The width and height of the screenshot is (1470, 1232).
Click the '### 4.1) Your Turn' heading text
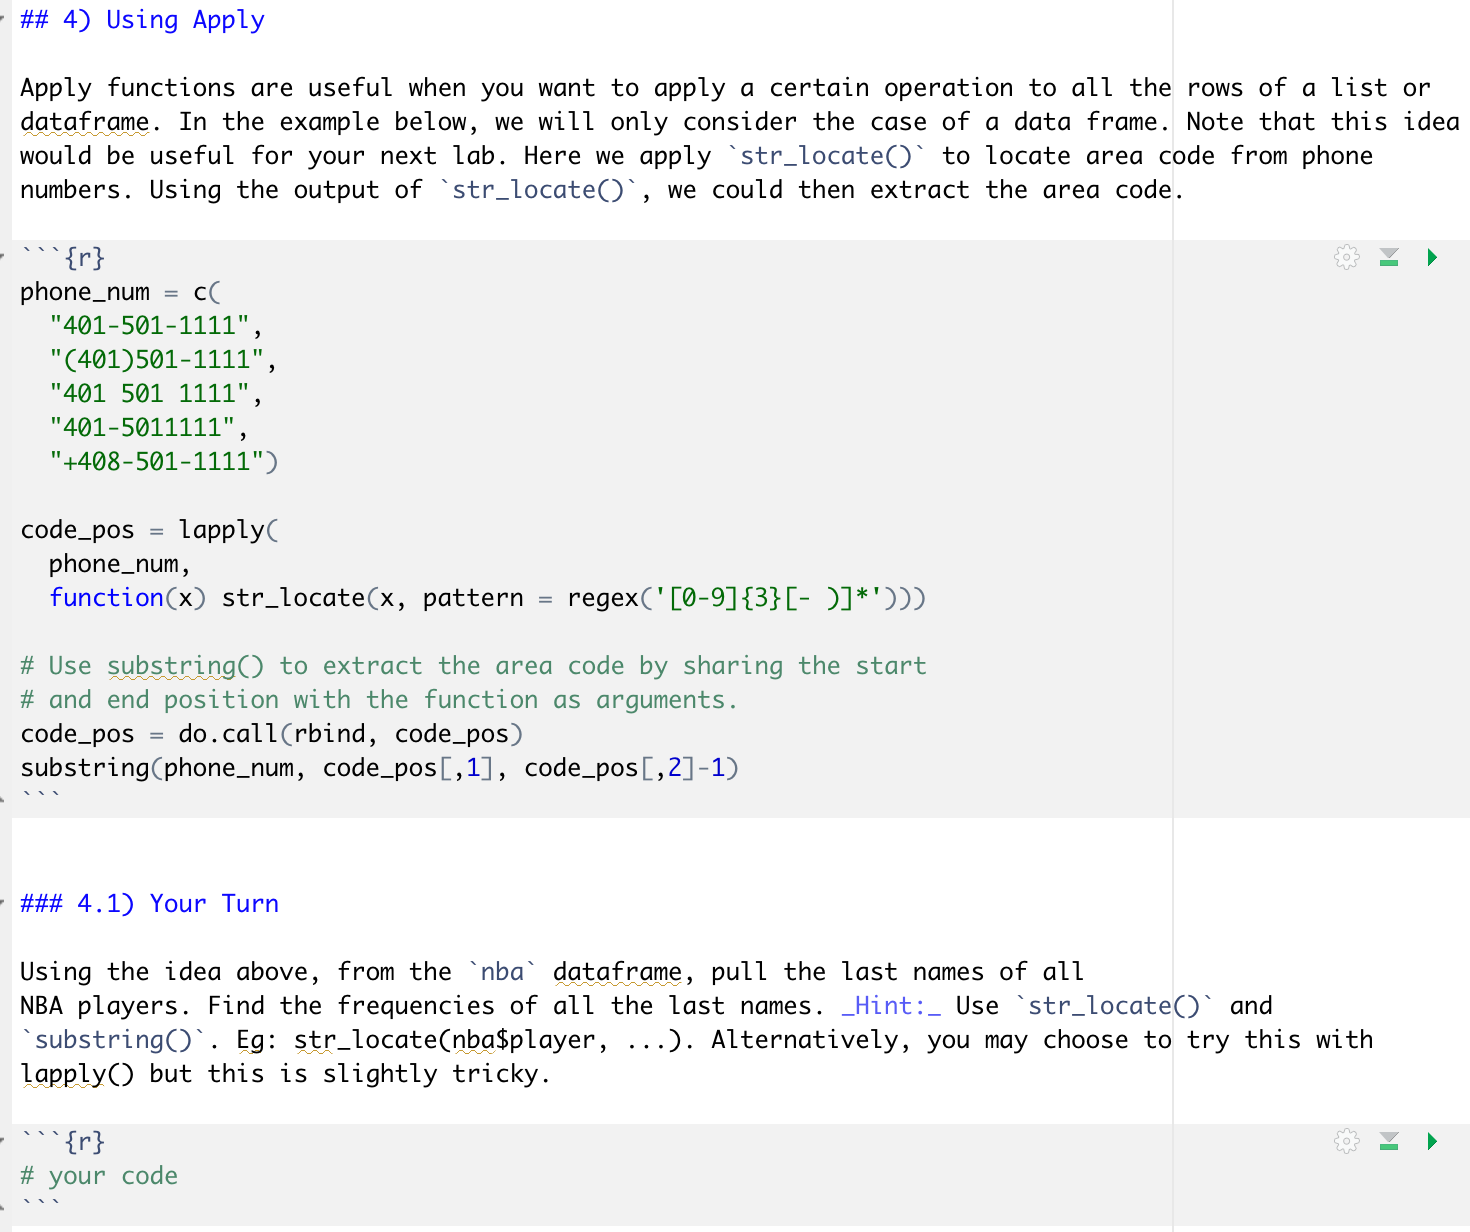coord(150,903)
